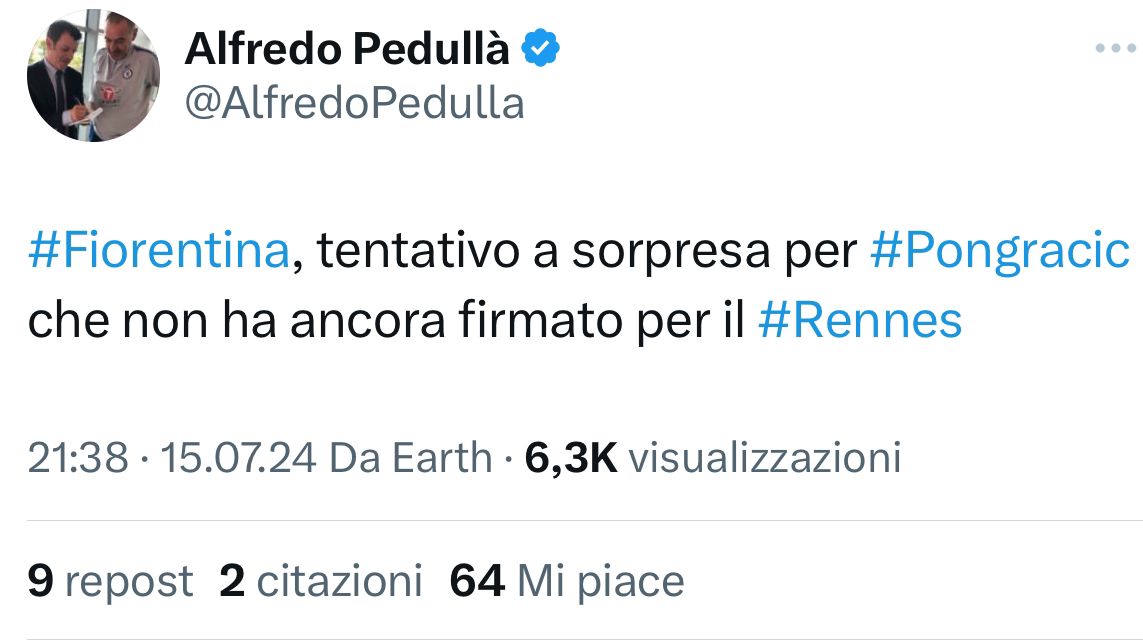Click the display name Alfredo Pedullà
1143x641 pixels.
pos(347,49)
